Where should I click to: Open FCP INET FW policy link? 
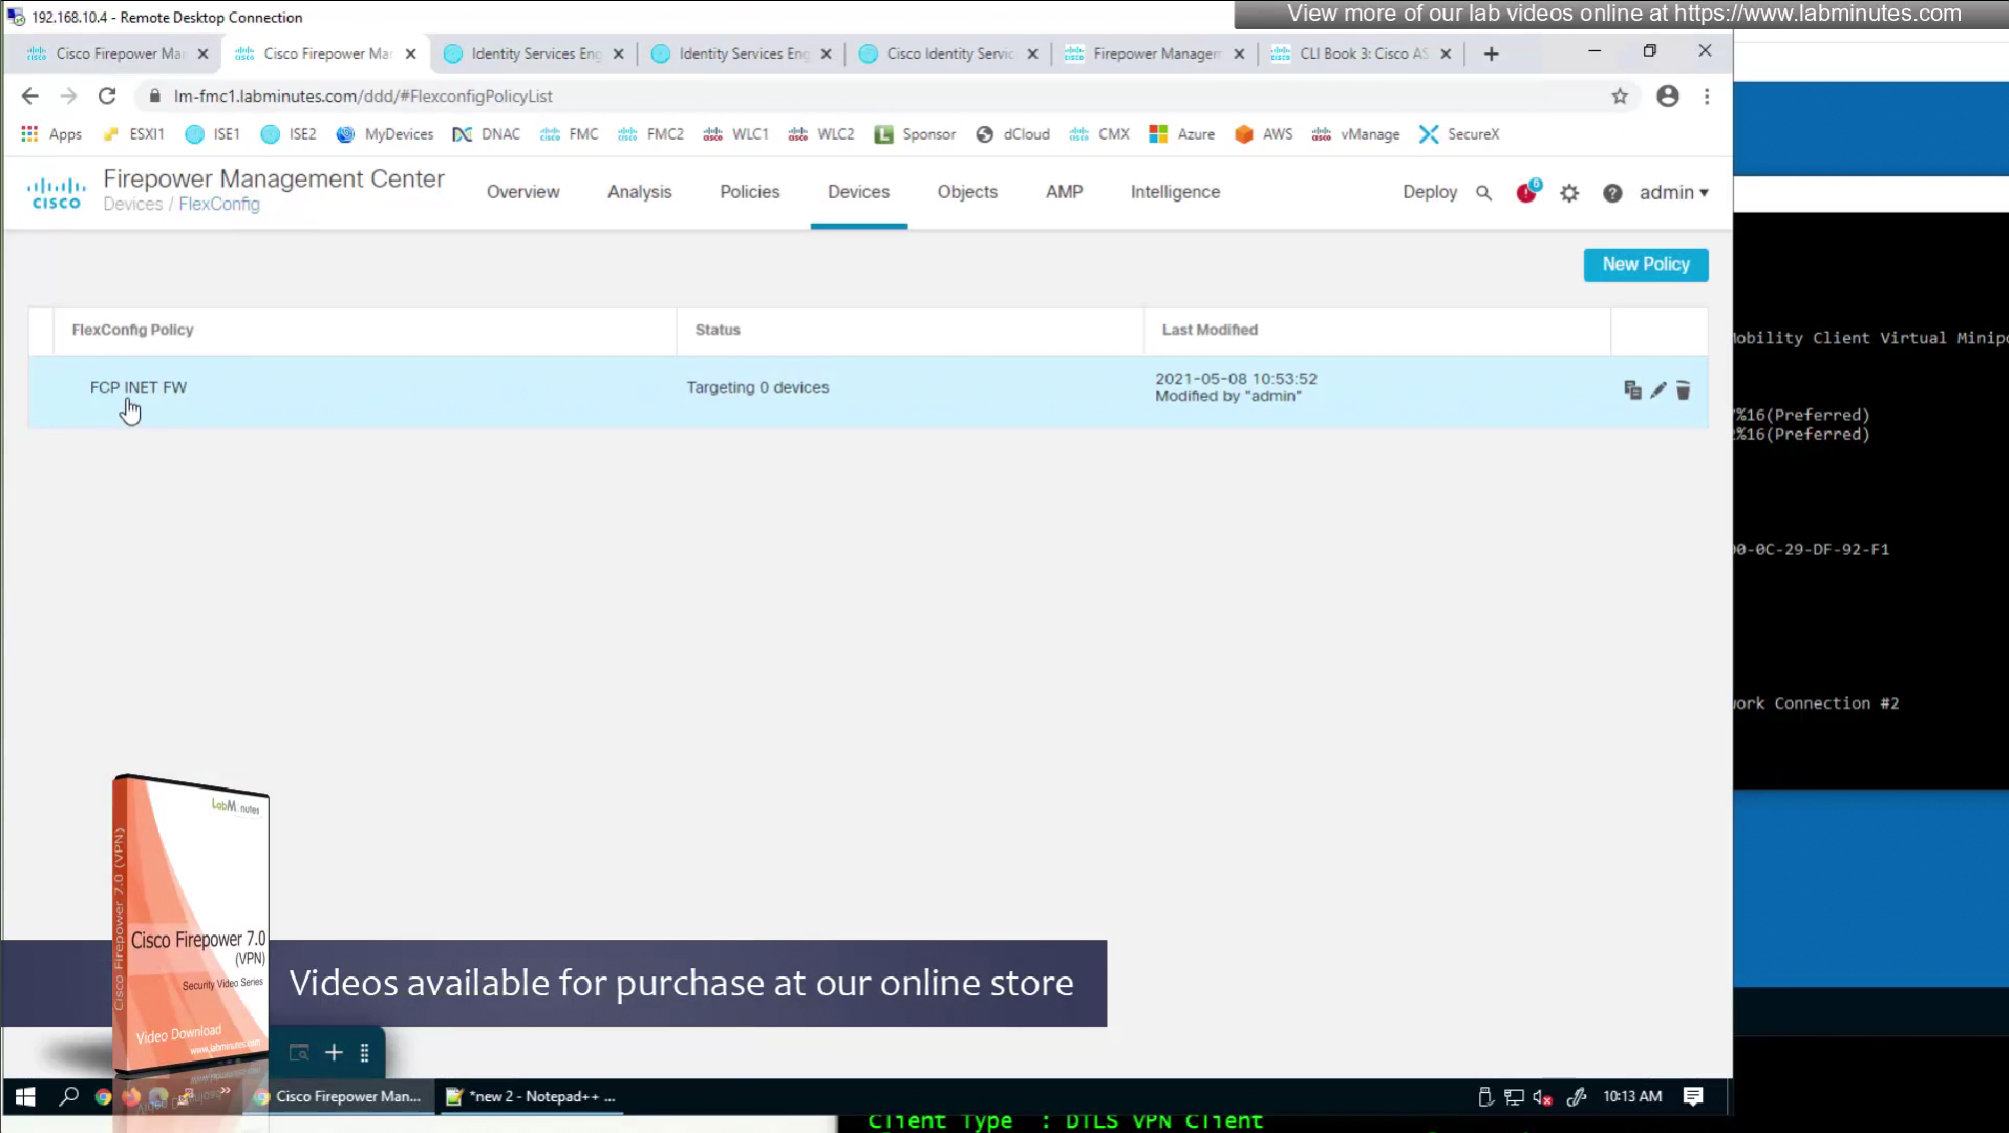click(x=138, y=388)
